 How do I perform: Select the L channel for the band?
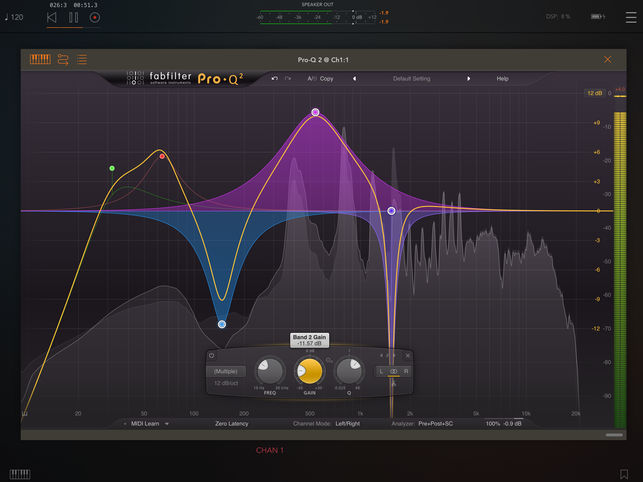point(381,371)
